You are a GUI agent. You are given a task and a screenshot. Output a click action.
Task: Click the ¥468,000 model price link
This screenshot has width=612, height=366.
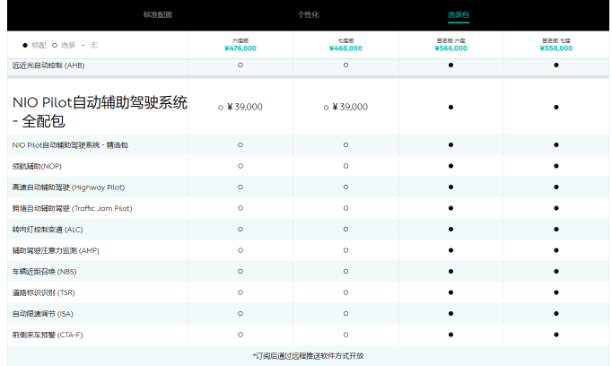click(x=346, y=48)
